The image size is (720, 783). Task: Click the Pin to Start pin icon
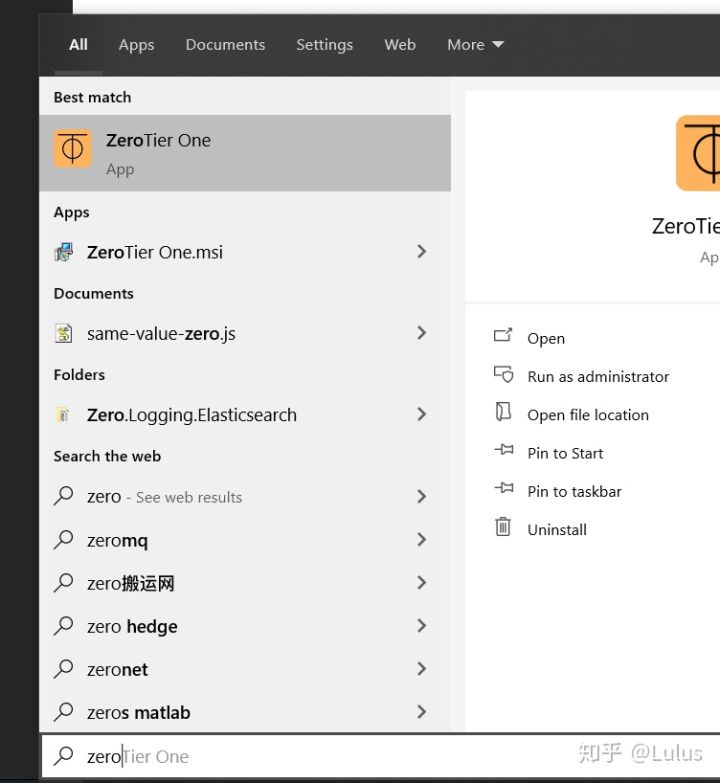click(x=504, y=449)
